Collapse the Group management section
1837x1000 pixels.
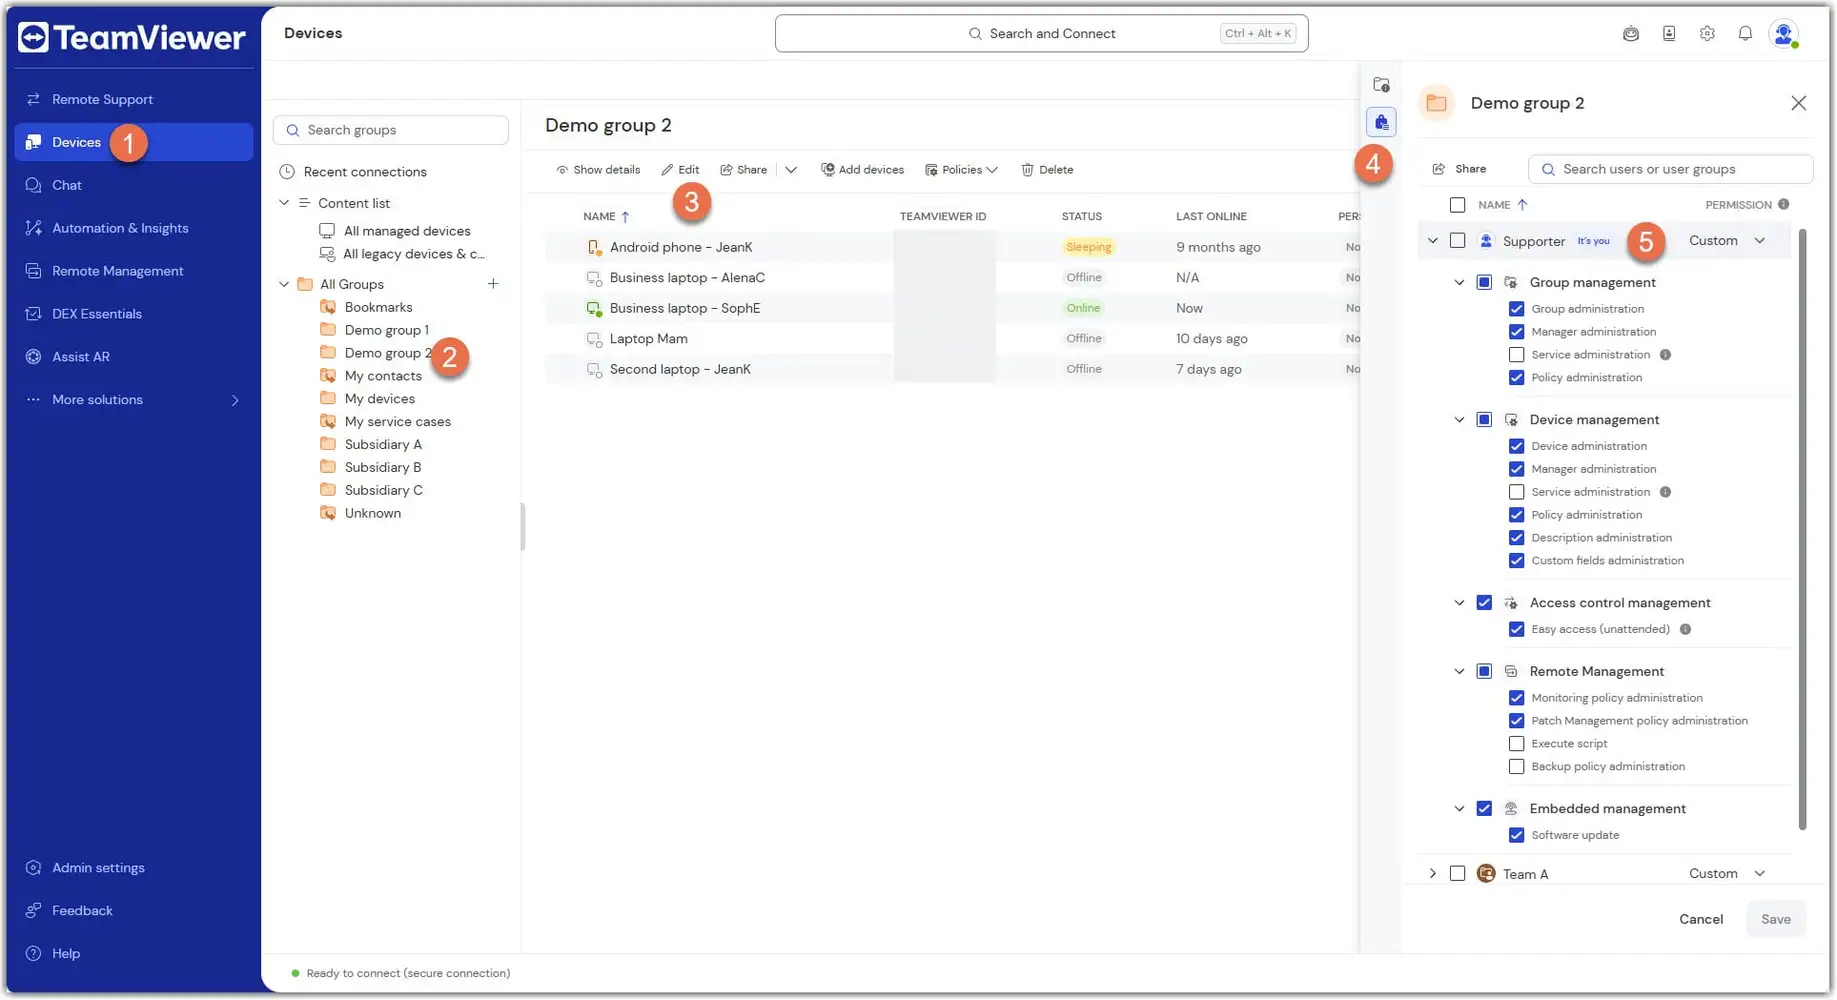(1459, 283)
